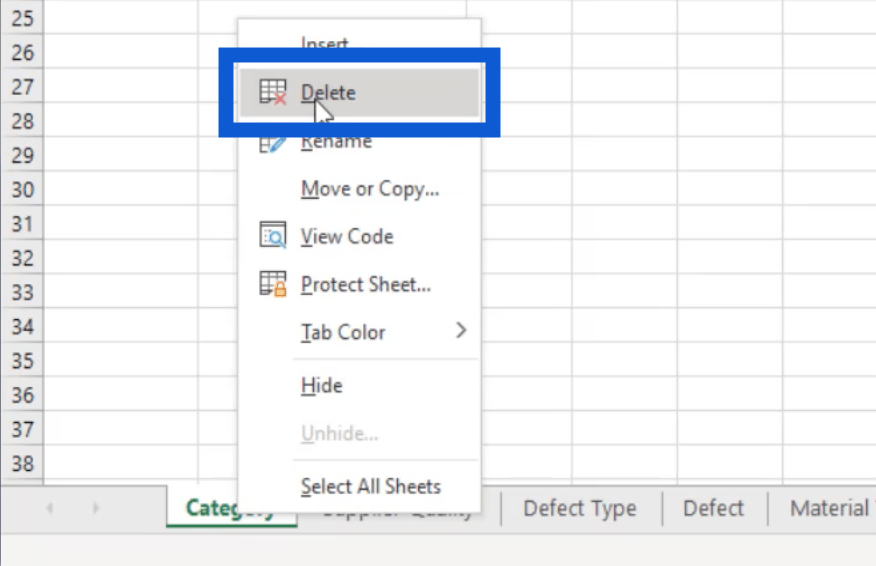The width and height of the screenshot is (876, 566).
Task: Select row header 29
Action: tap(22, 155)
